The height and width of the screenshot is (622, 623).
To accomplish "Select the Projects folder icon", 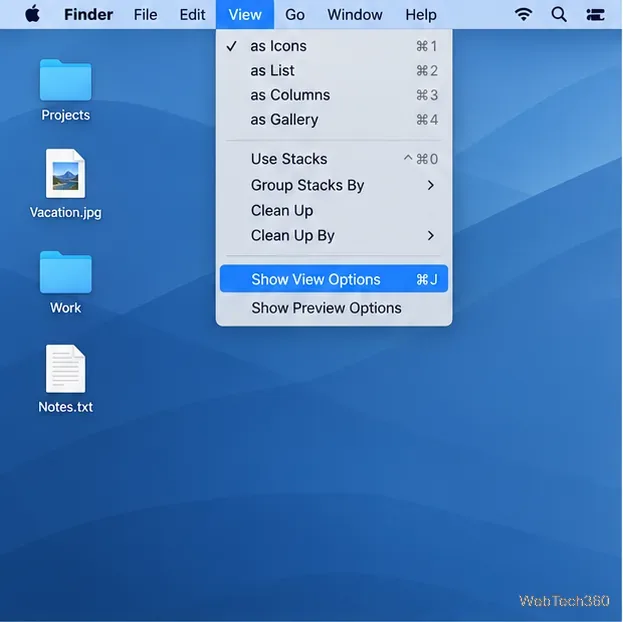I will (66, 80).
